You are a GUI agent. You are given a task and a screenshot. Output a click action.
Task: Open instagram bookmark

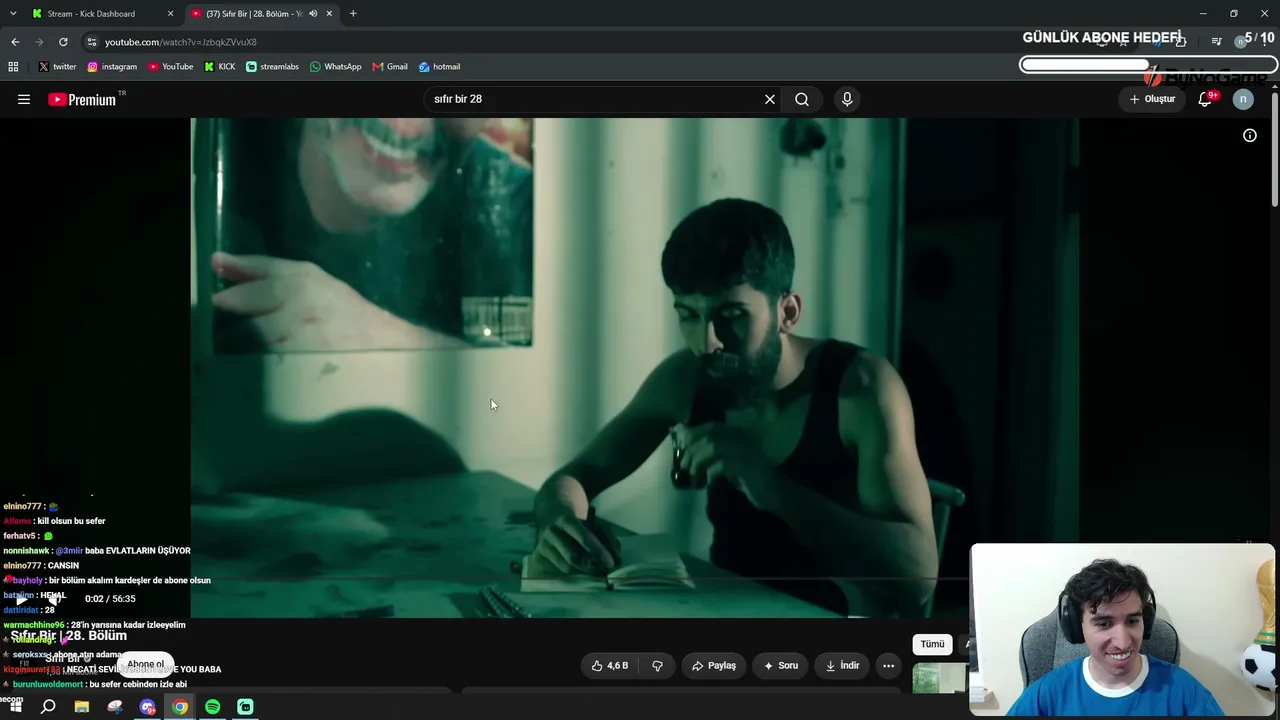pyautogui.click(x=112, y=67)
